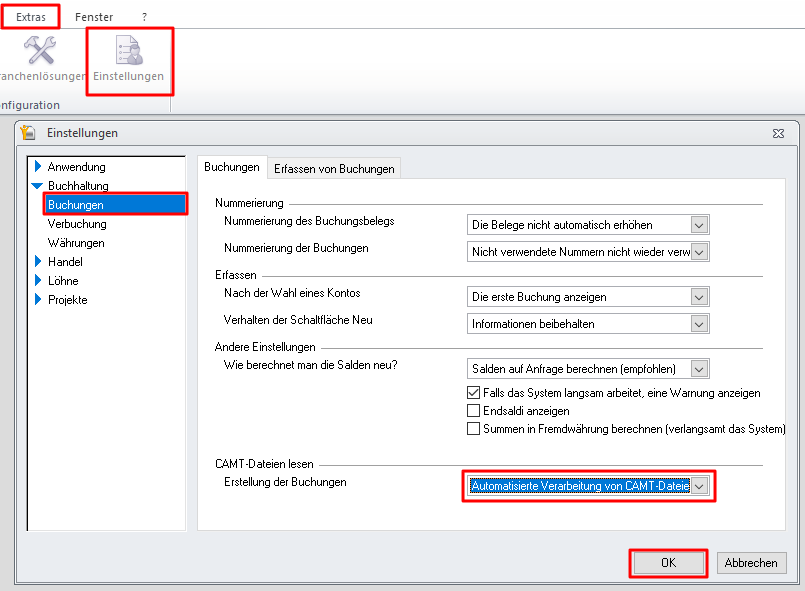Click the Abbrechen button
The height and width of the screenshot is (591, 805).
tap(751, 563)
